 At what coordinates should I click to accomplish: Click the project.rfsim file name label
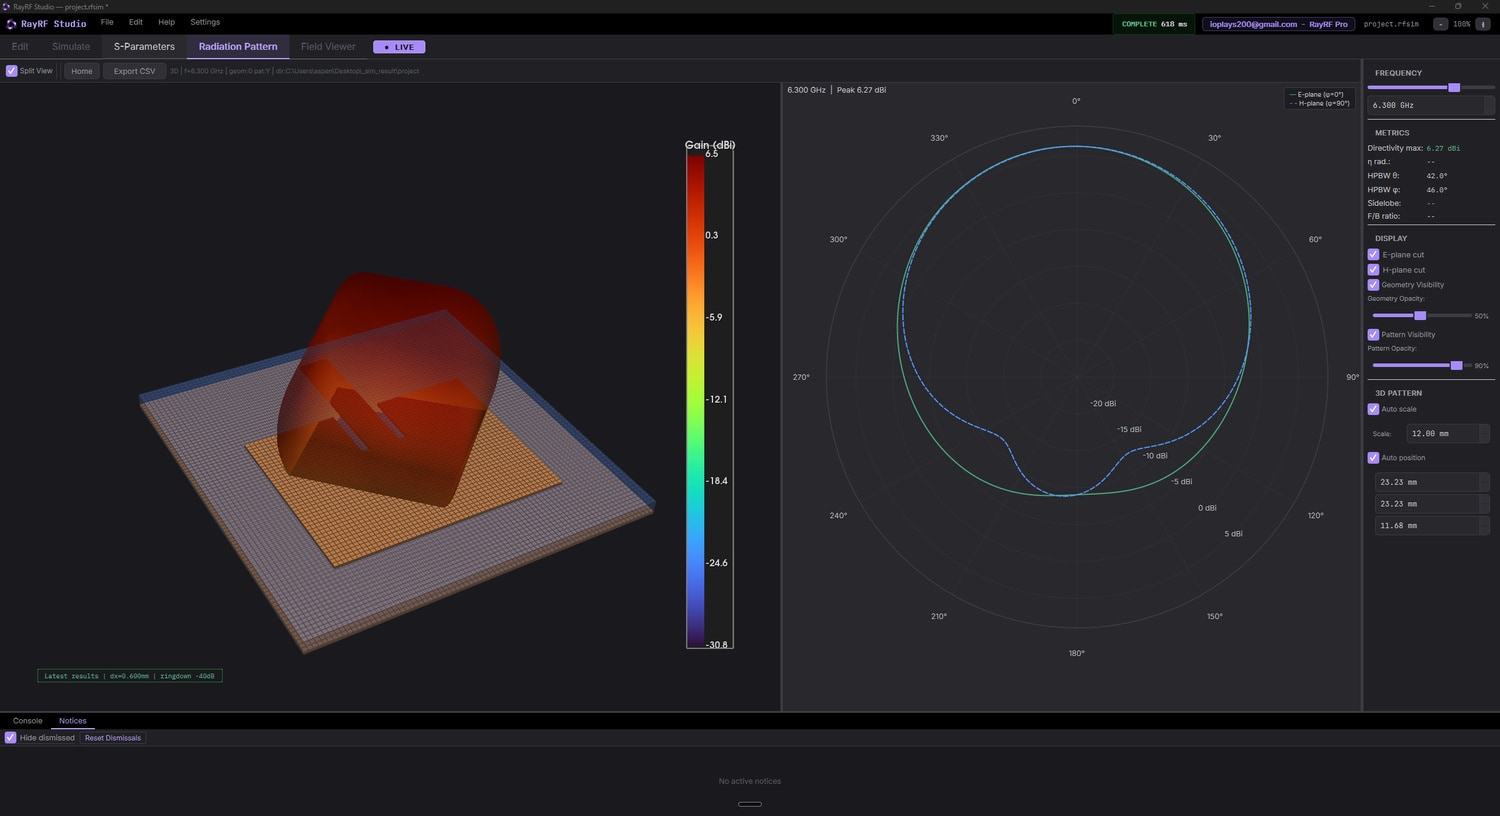pyautogui.click(x=1391, y=24)
